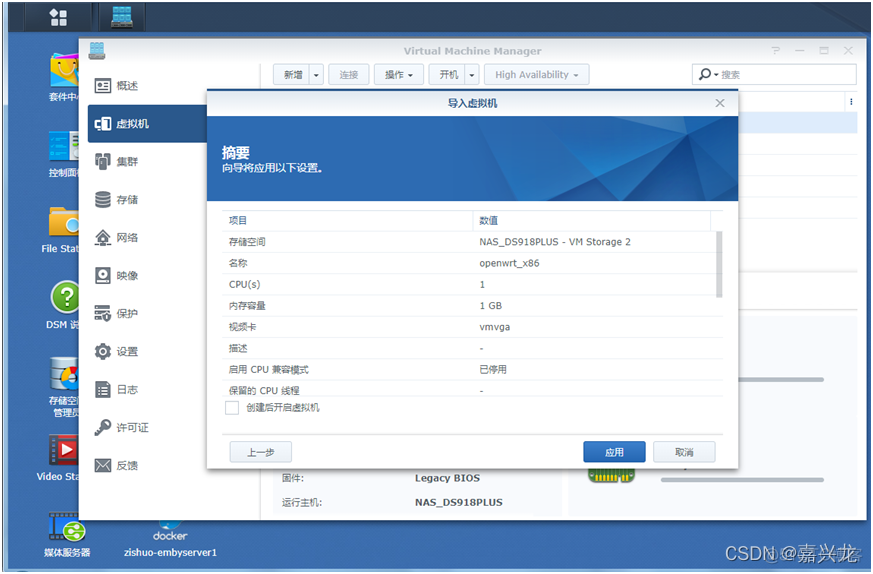Click the Network (网络) sidebar icon
Screen dimensions: 873x574
point(102,238)
